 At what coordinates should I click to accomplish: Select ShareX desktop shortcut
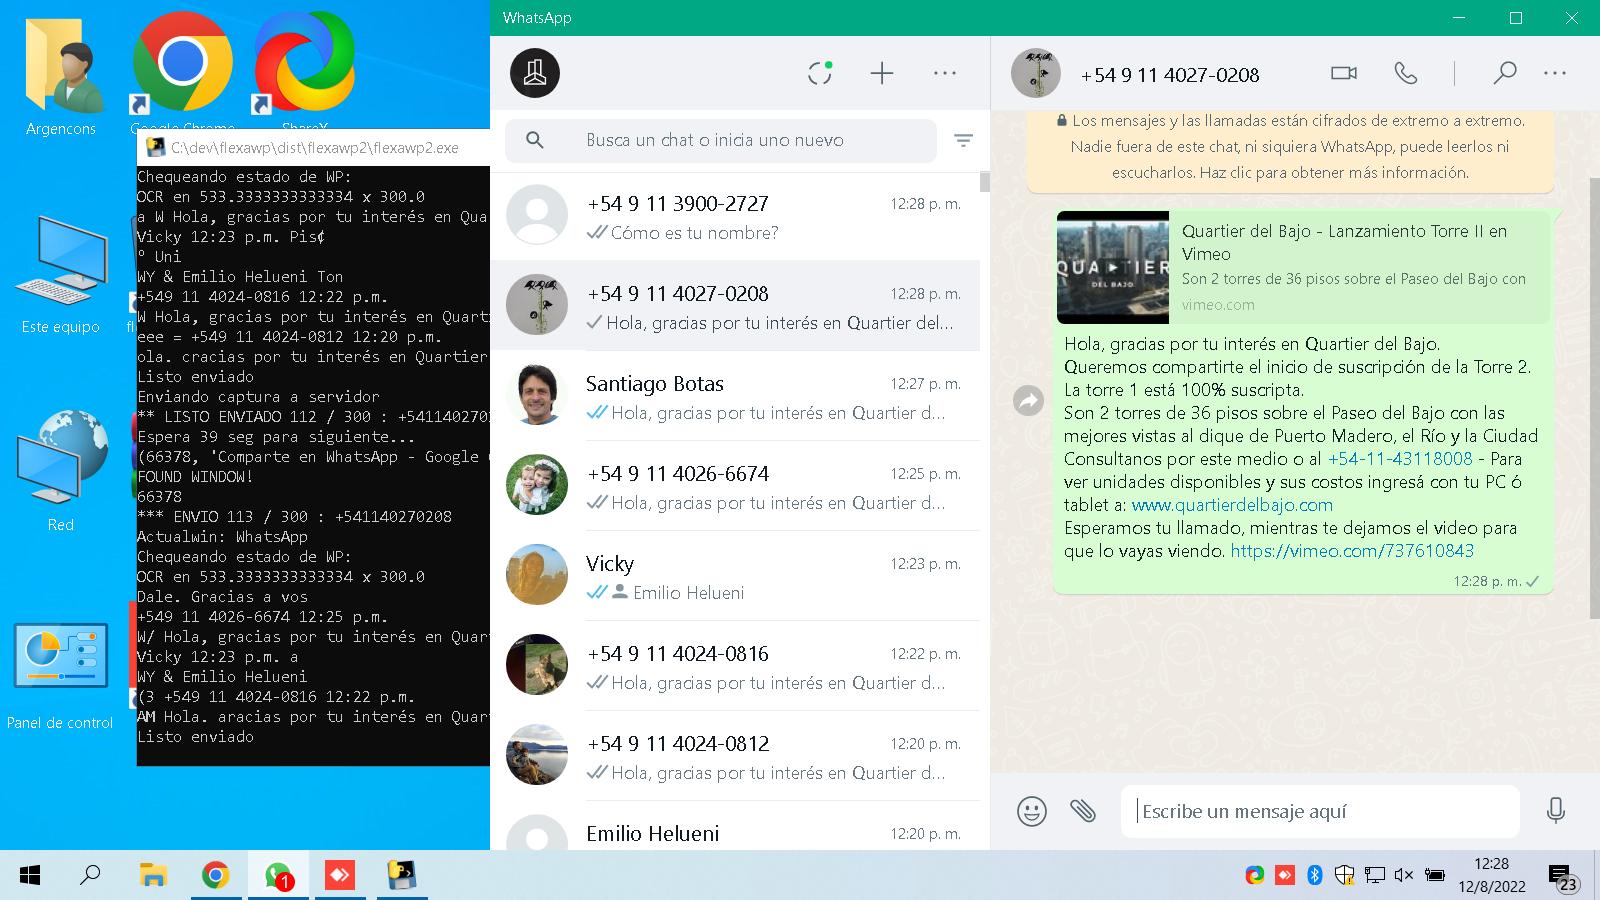coord(304,70)
